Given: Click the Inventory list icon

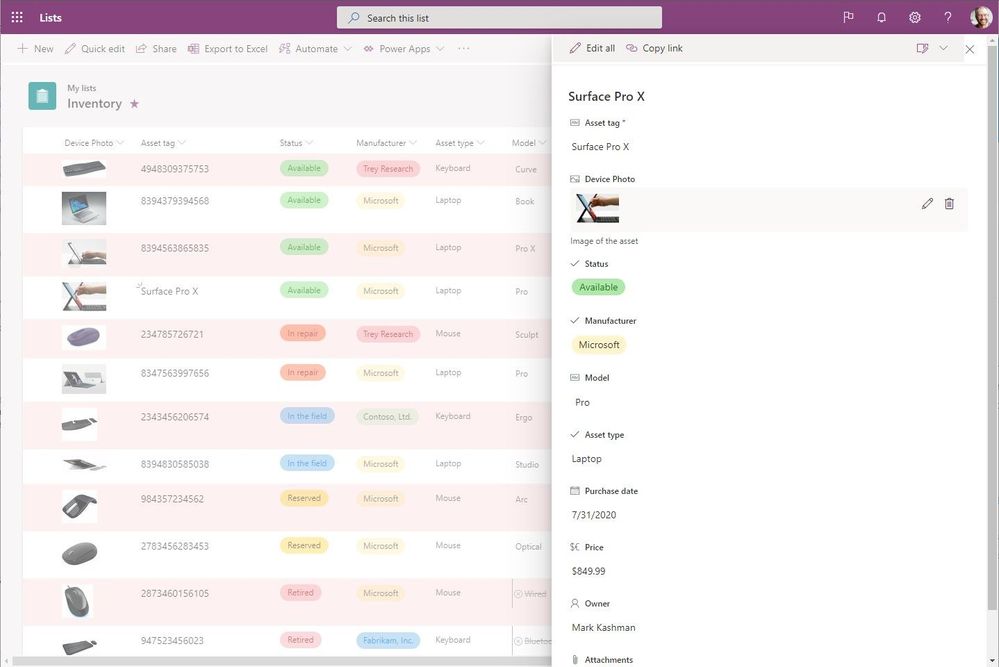Looking at the screenshot, I should click(x=42, y=96).
